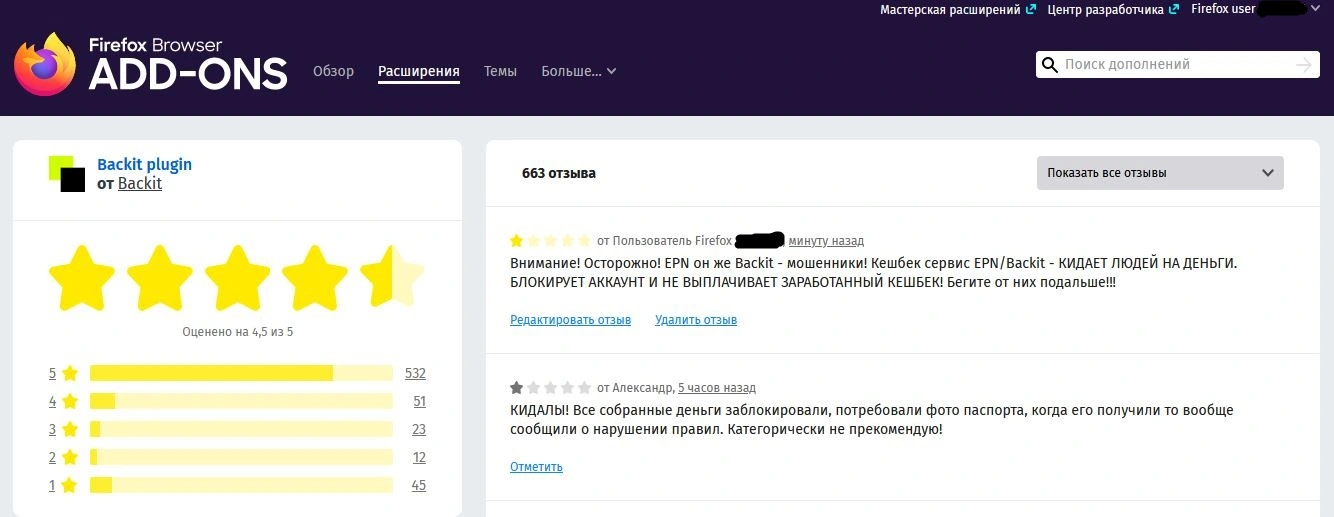Open минуту назад timestamp link
Image resolution: width=1334 pixels, height=517 pixels.
[x=826, y=241]
